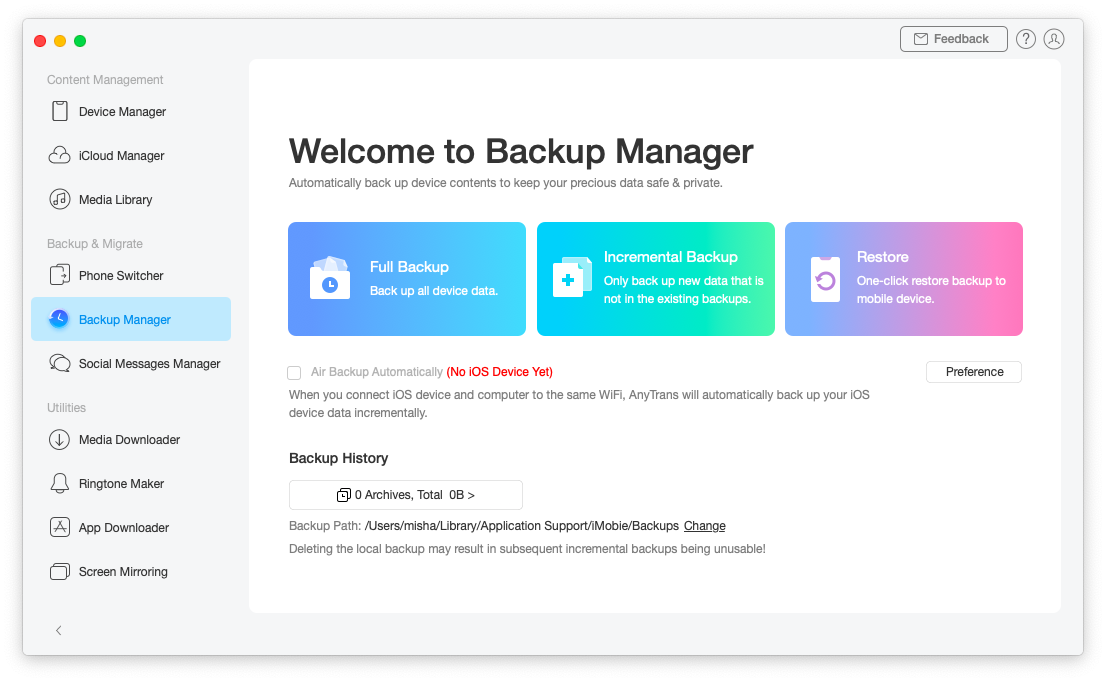Click the Change backup path link

704,526
